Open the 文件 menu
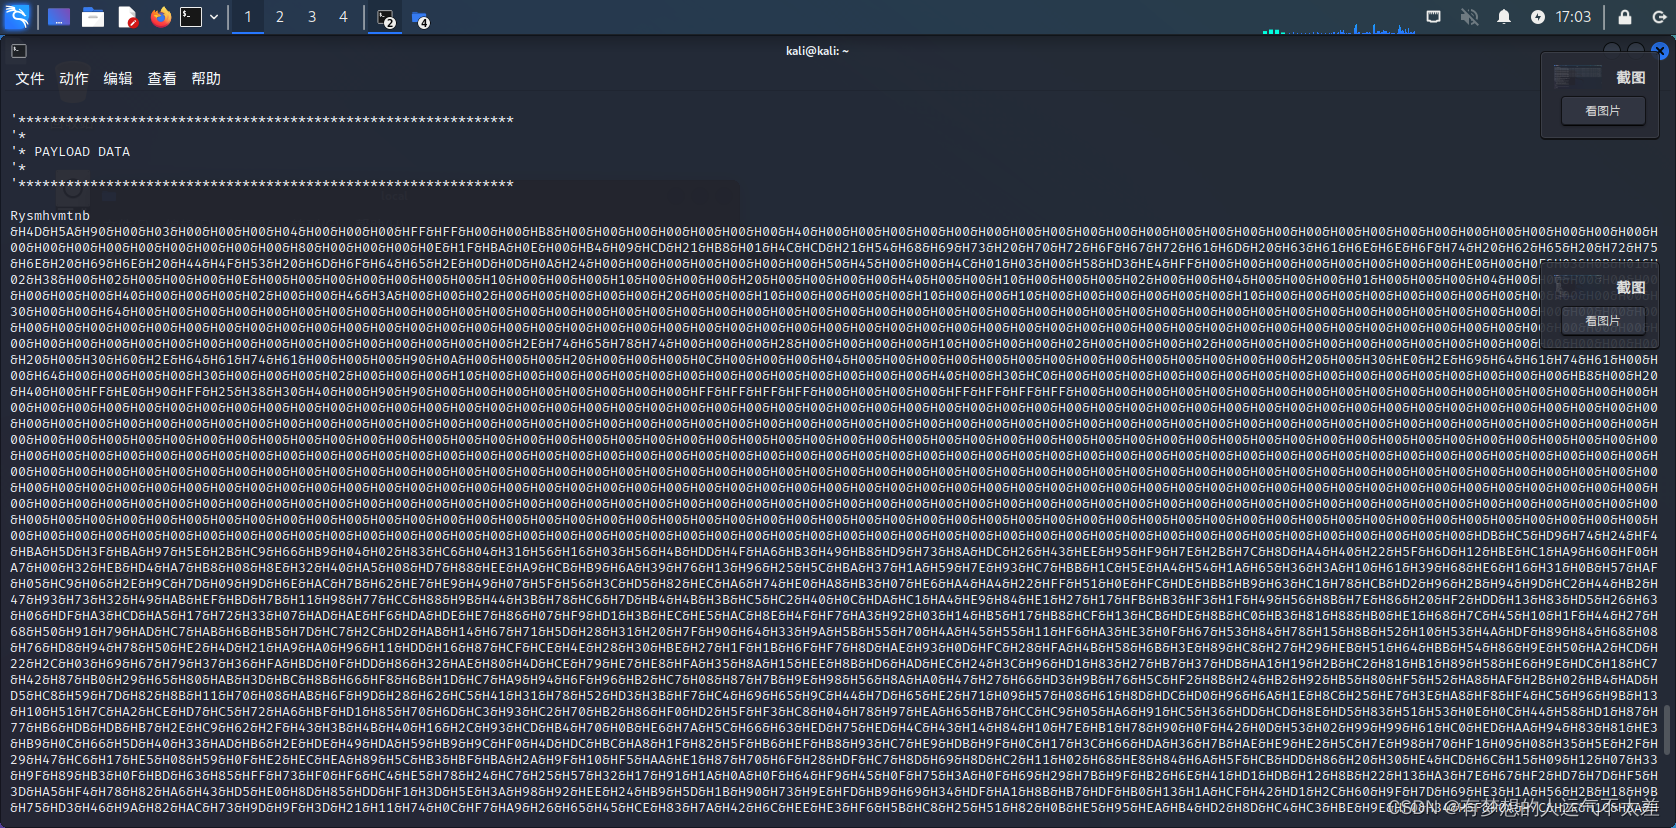 30,79
